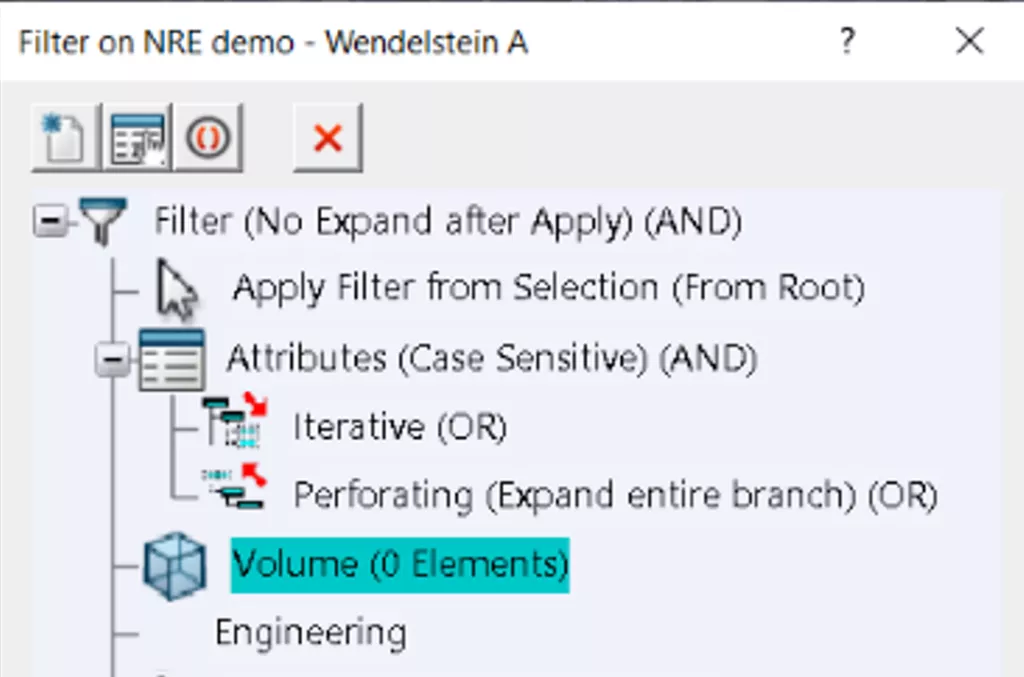The image size is (1024, 677).
Task: Select the Iterative (OR) entry
Action: (x=400, y=425)
